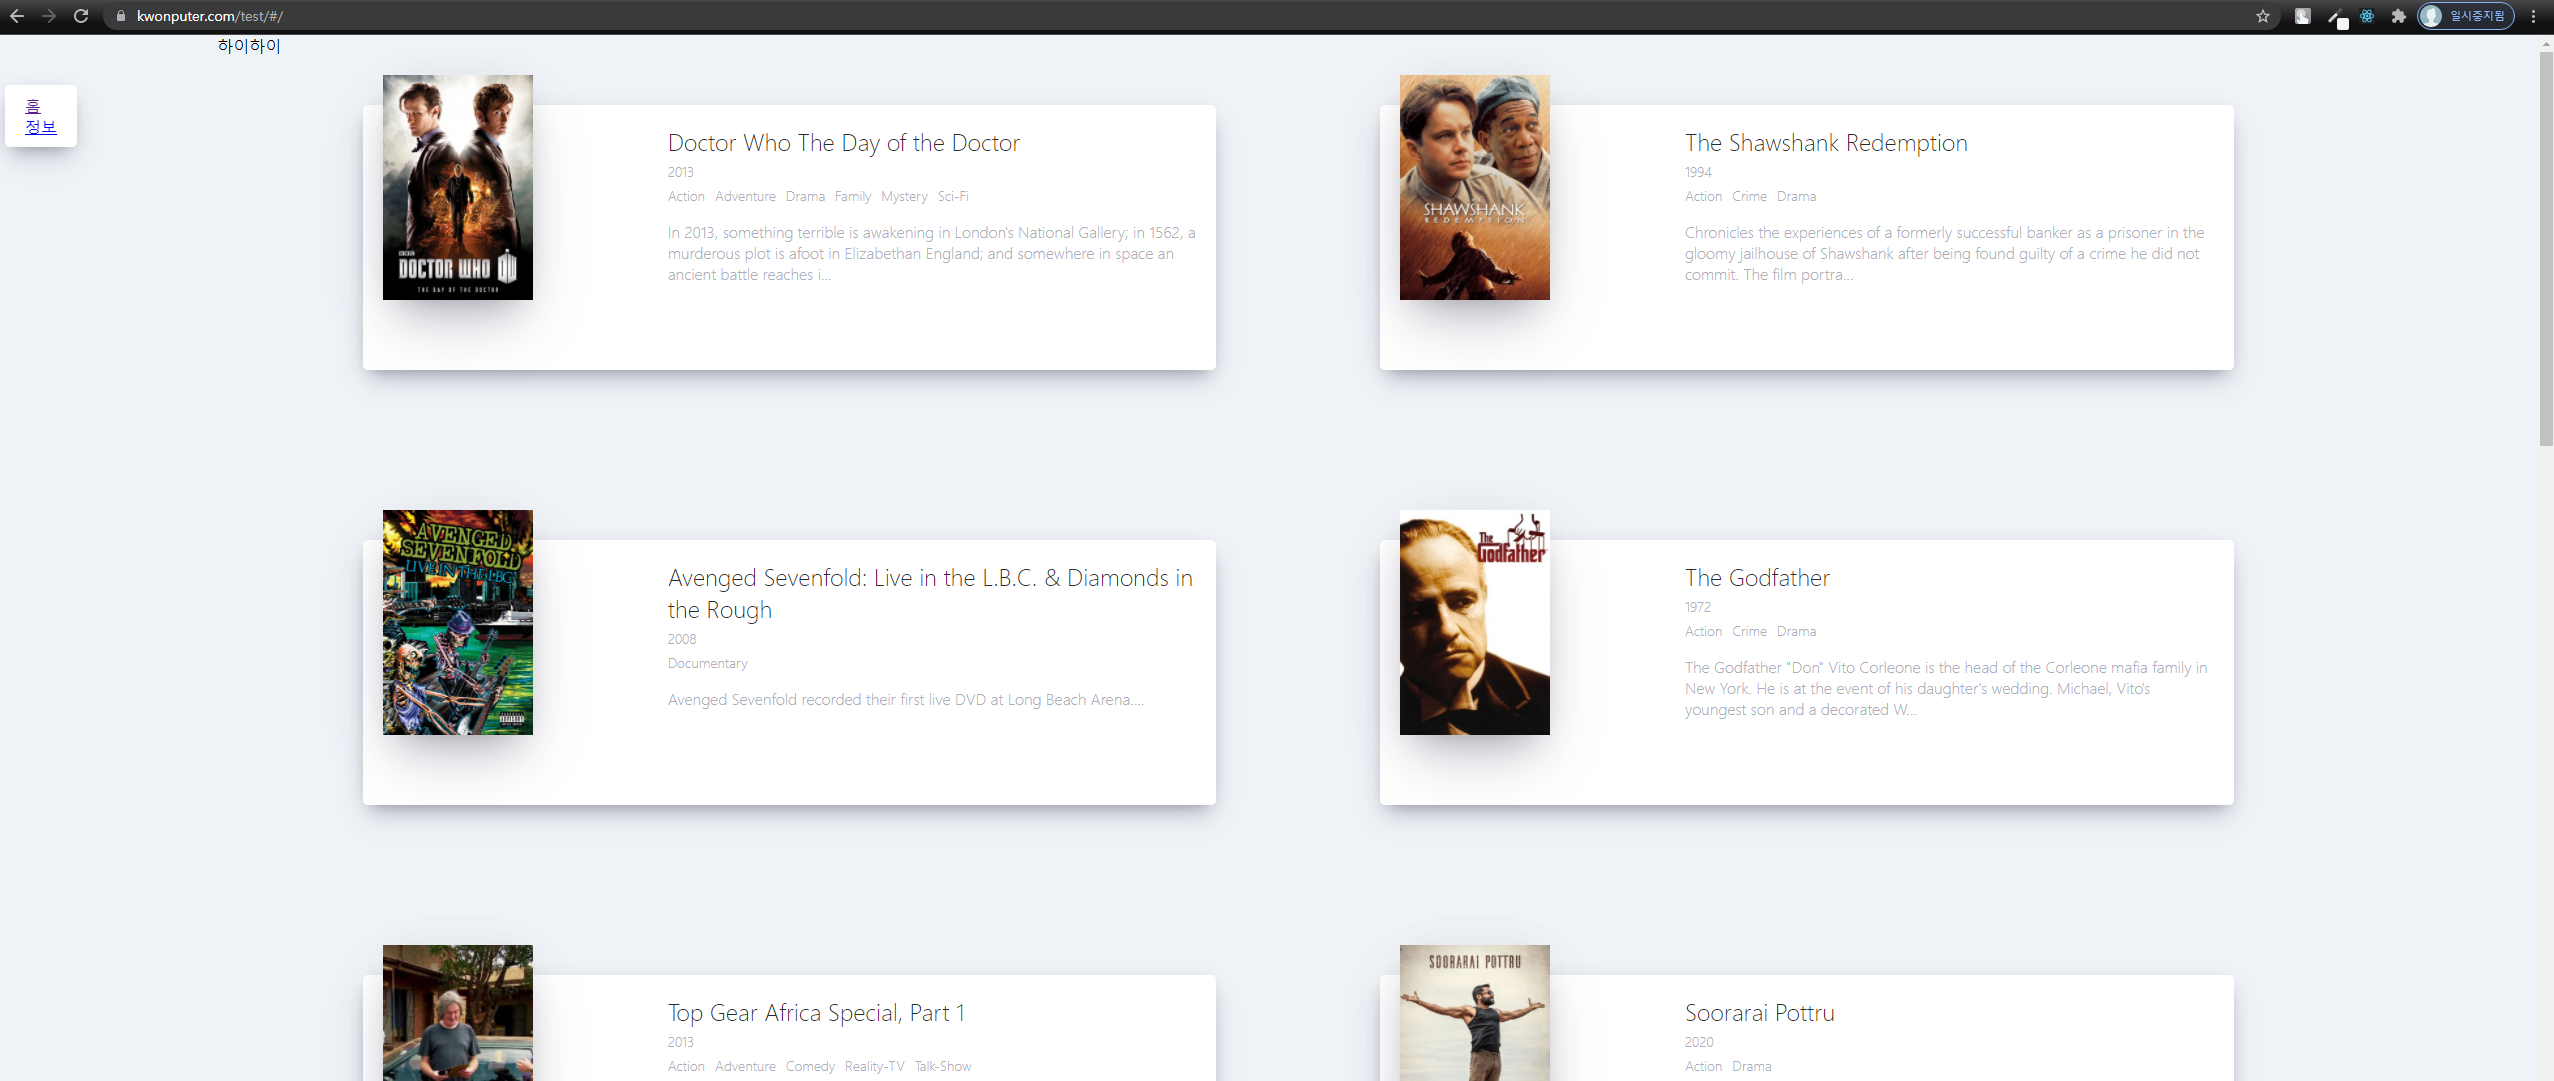Click the 정보 navigation link

point(41,127)
